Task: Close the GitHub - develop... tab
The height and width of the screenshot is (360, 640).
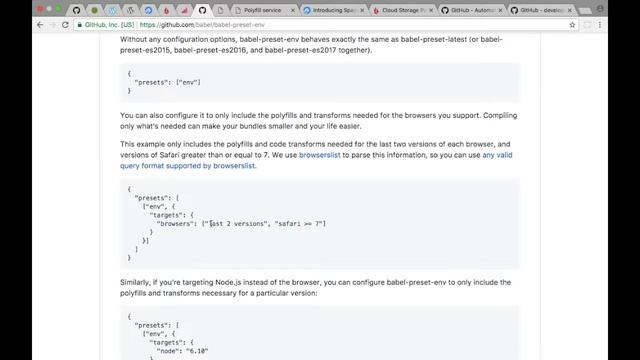Action: pos(570,10)
